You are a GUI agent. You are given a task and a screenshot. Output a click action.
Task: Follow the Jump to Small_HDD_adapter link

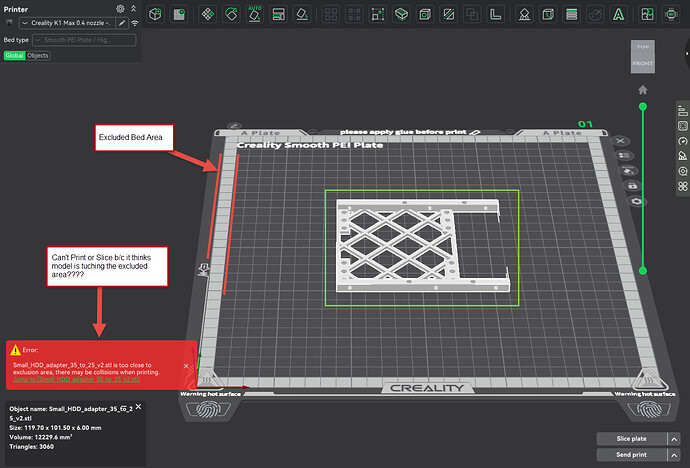[77, 379]
